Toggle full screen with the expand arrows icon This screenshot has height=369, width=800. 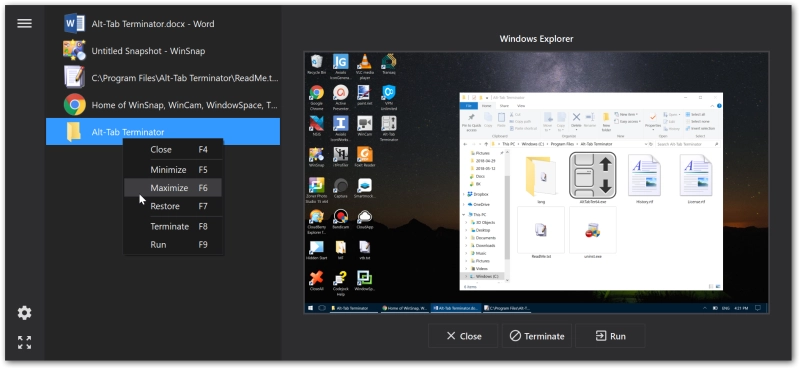[x=24, y=342]
